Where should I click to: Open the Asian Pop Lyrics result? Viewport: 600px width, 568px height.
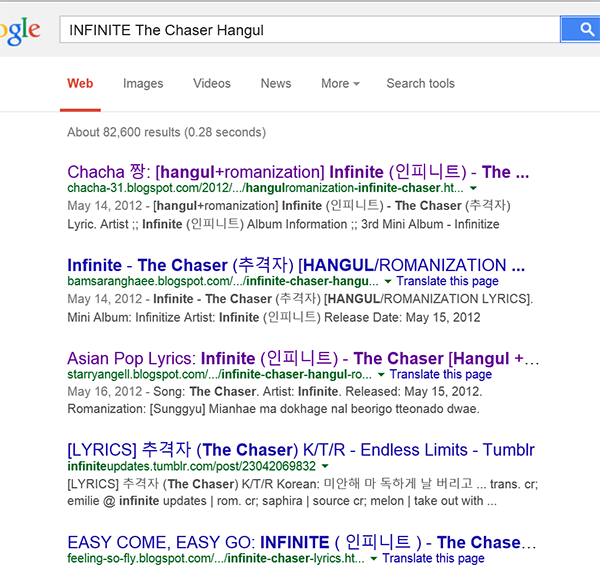pyautogui.click(x=303, y=358)
